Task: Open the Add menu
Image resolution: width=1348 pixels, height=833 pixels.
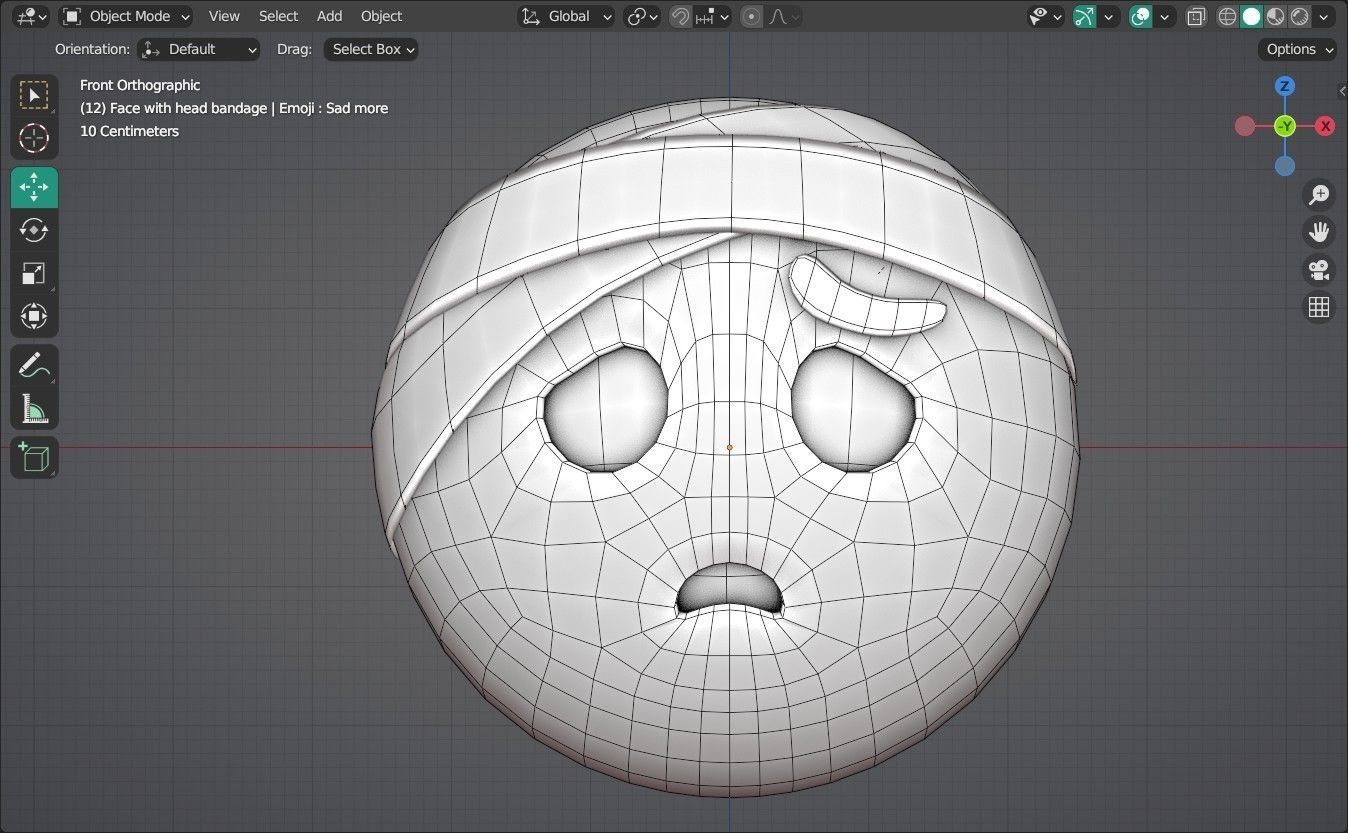Action: point(329,16)
